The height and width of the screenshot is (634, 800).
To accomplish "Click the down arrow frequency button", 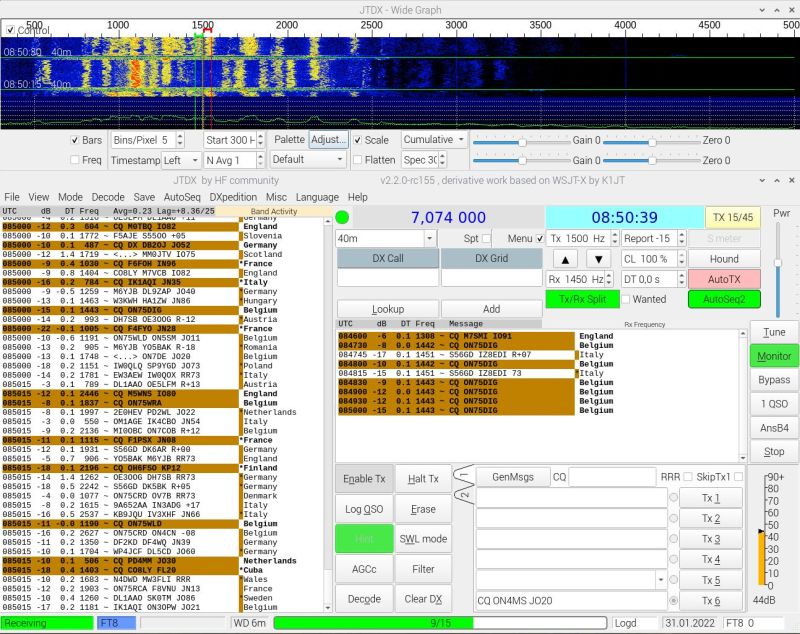I will point(598,259).
